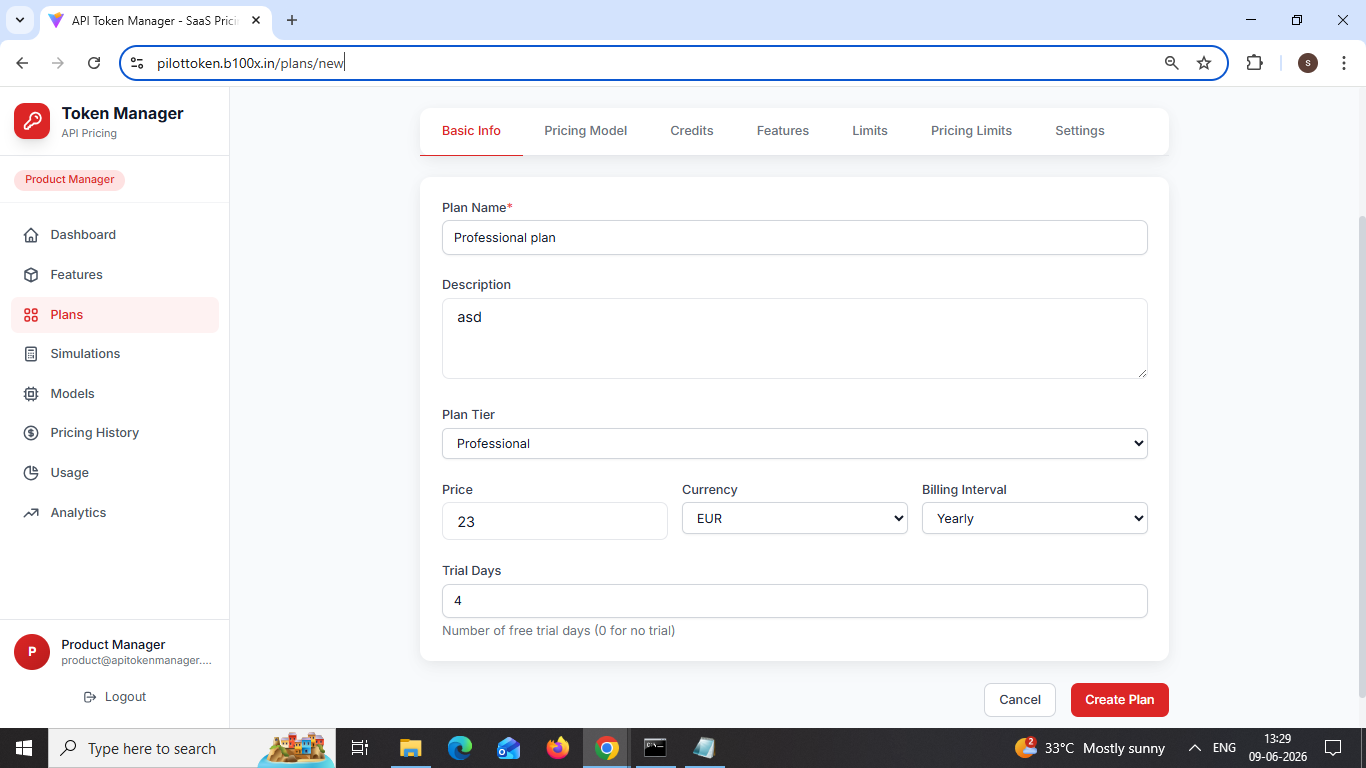The image size is (1366, 768).
Task: Click the Product Manager avatar circle
Action: click(x=32, y=652)
